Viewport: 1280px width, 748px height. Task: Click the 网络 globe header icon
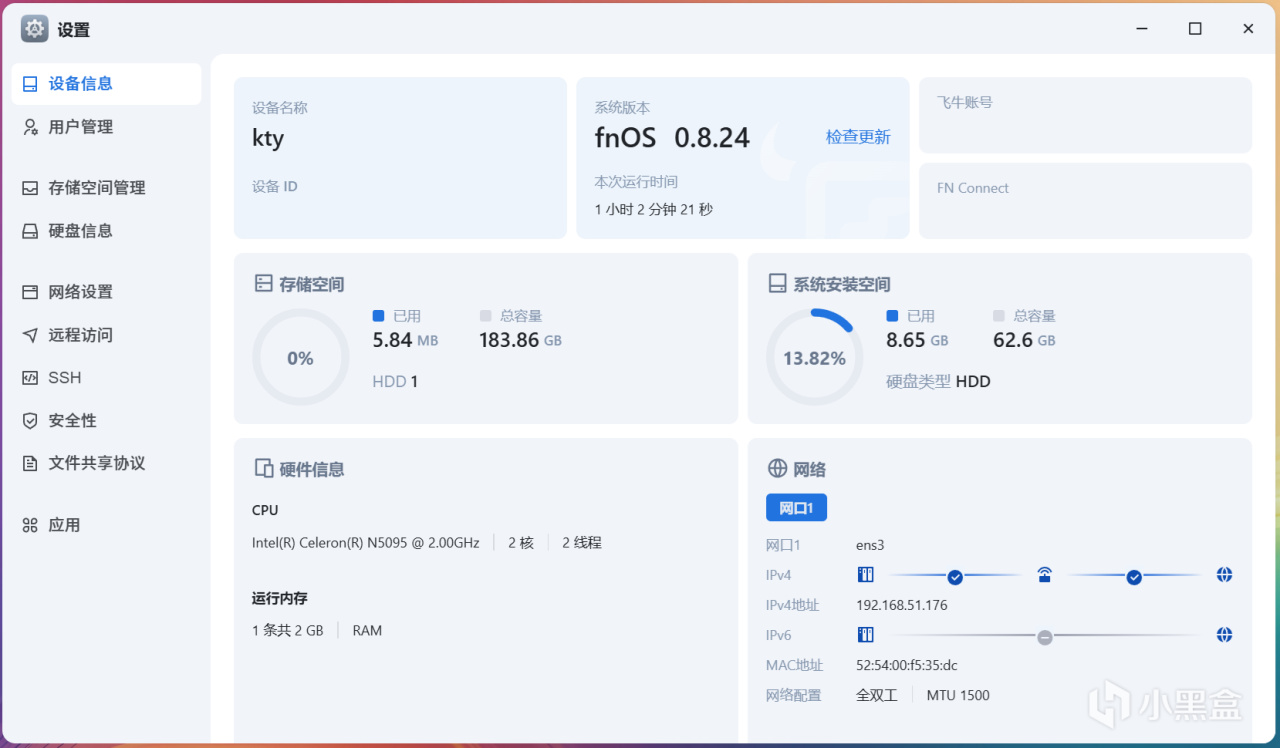(777, 468)
